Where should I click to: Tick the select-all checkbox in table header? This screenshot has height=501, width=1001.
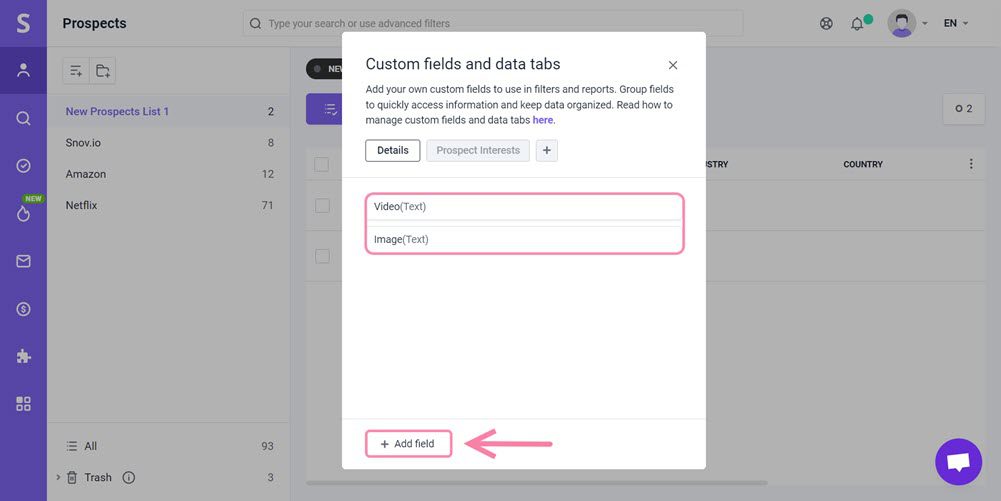click(x=322, y=164)
